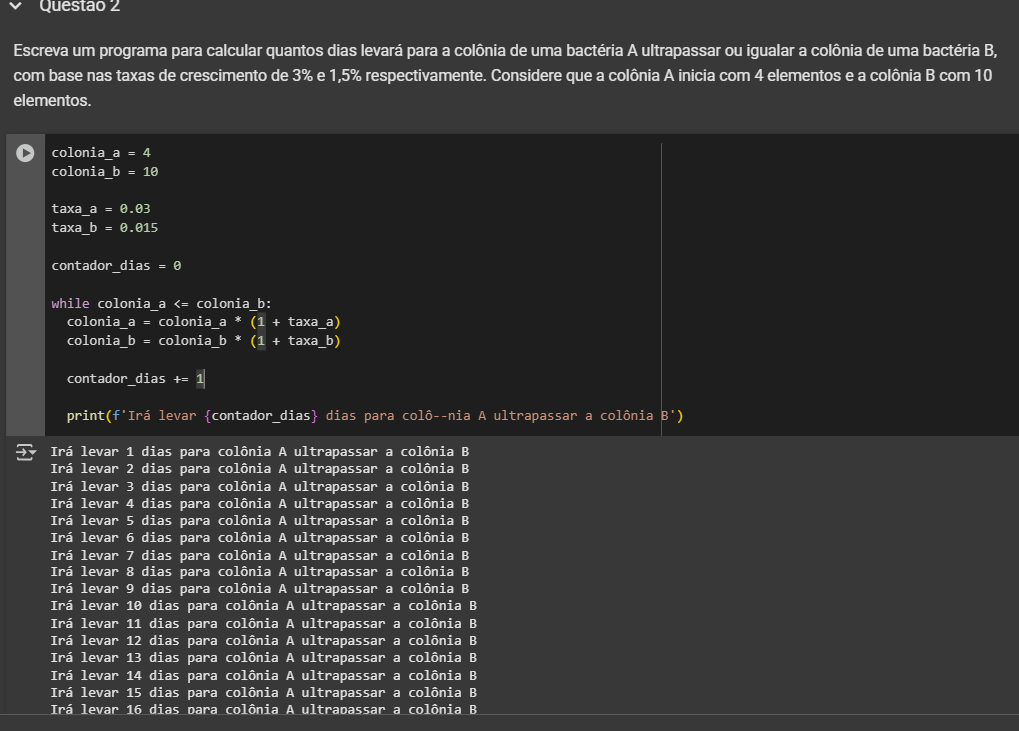The height and width of the screenshot is (731, 1019).
Task: Place cursor on line 'colonia_b = 10'
Action: tap(105, 172)
